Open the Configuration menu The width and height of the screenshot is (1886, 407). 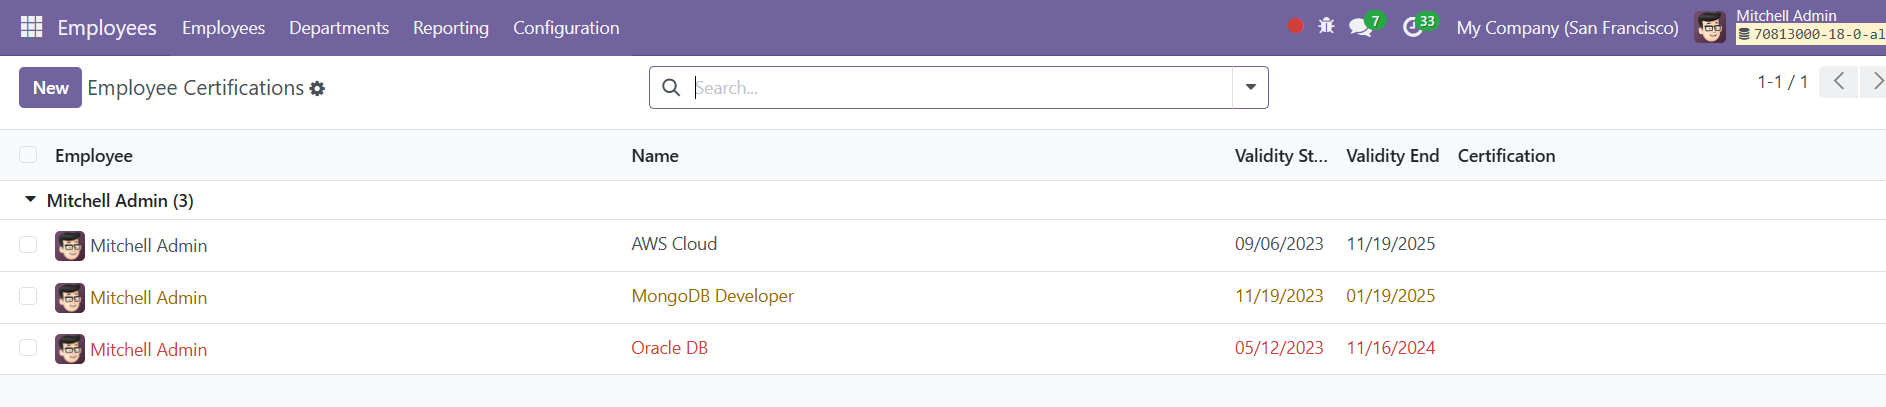[x=566, y=28]
